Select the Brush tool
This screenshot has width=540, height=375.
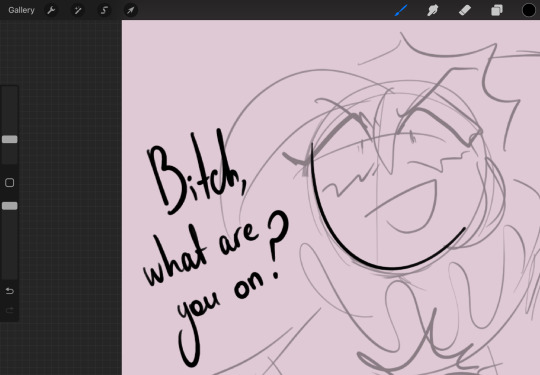click(401, 10)
